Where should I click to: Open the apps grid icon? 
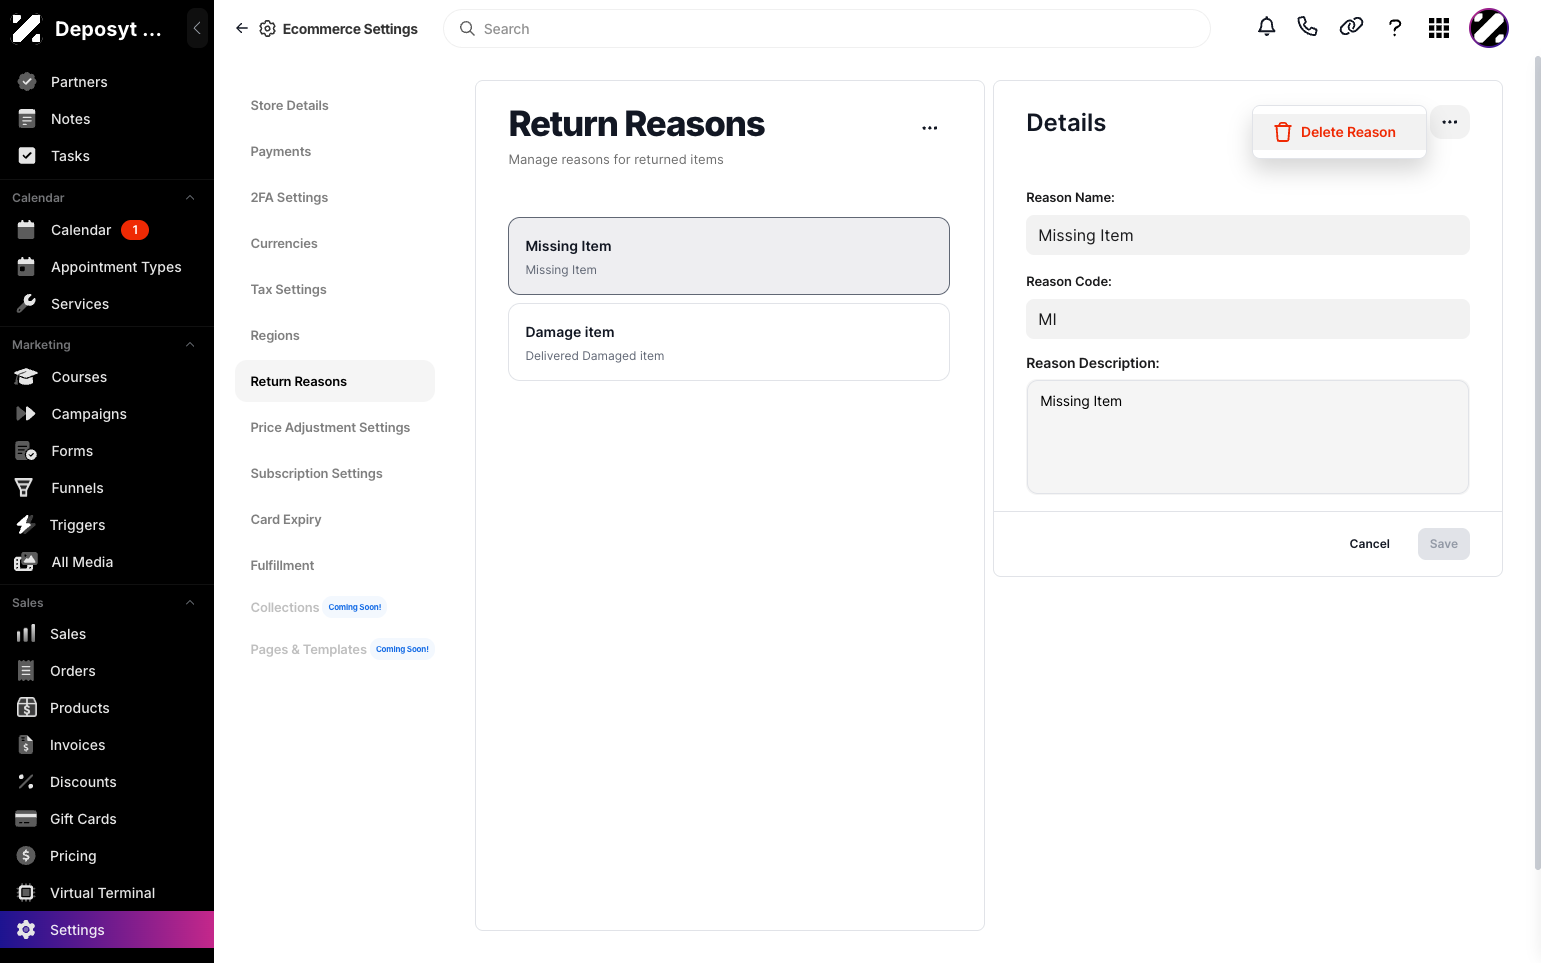click(x=1439, y=28)
